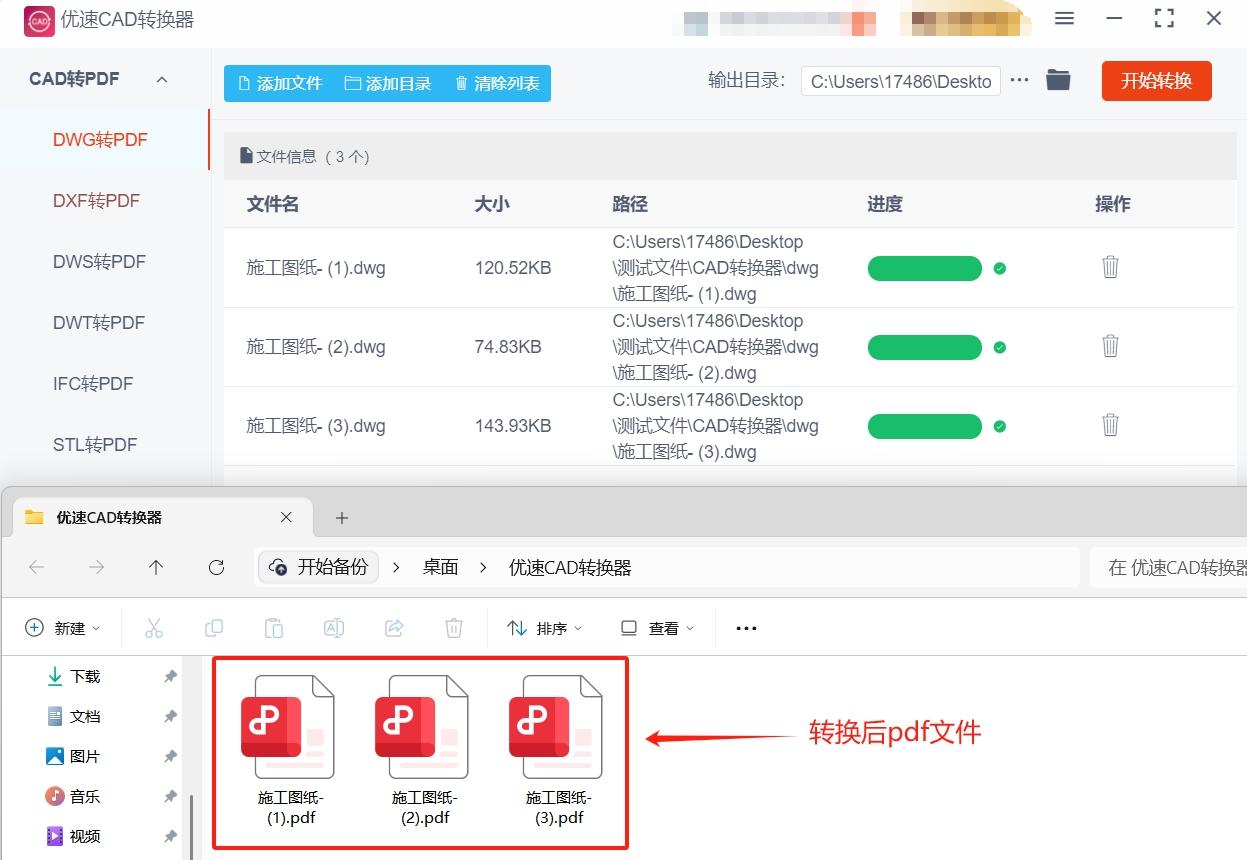Open the 排序 sort dropdown
This screenshot has width=1247, height=860.
(x=546, y=628)
